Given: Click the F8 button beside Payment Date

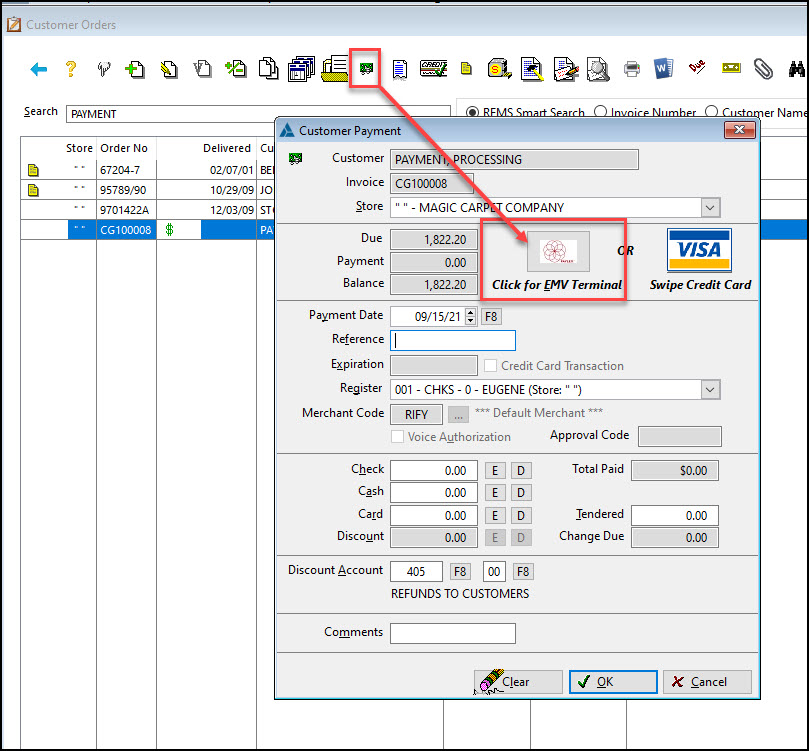Looking at the screenshot, I should (491, 317).
